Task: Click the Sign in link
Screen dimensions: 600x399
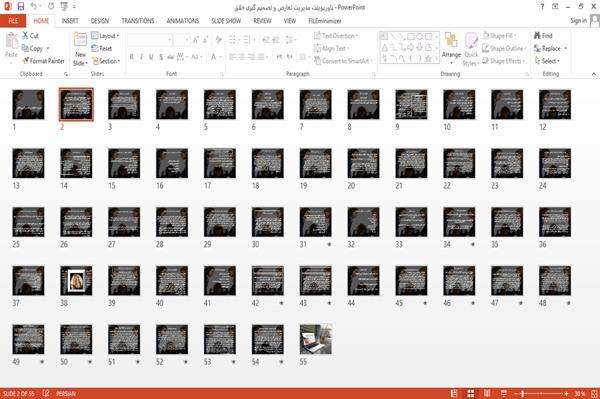Action: point(578,21)
